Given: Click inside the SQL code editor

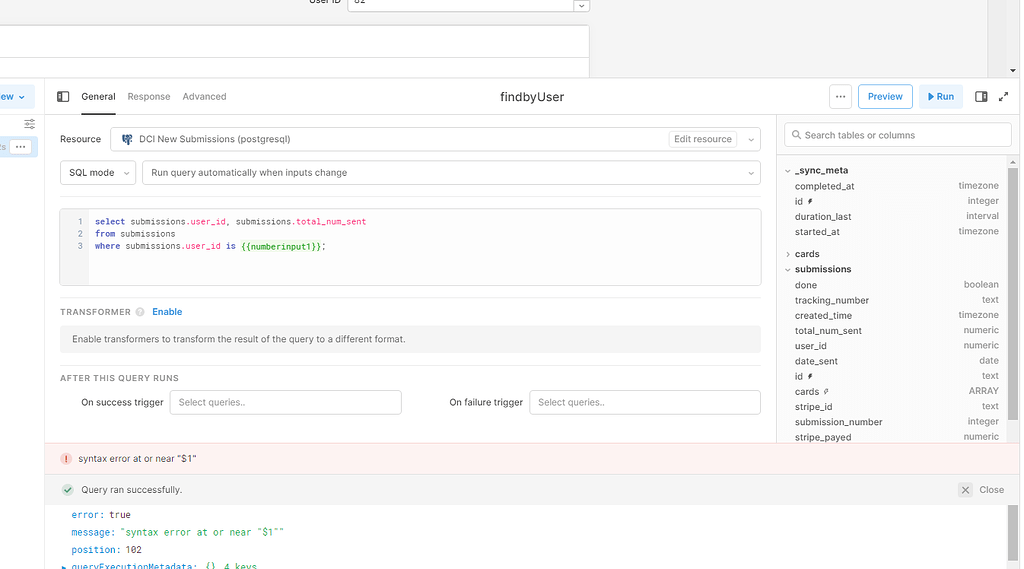Looking at the screenshot, I should 410,247.
